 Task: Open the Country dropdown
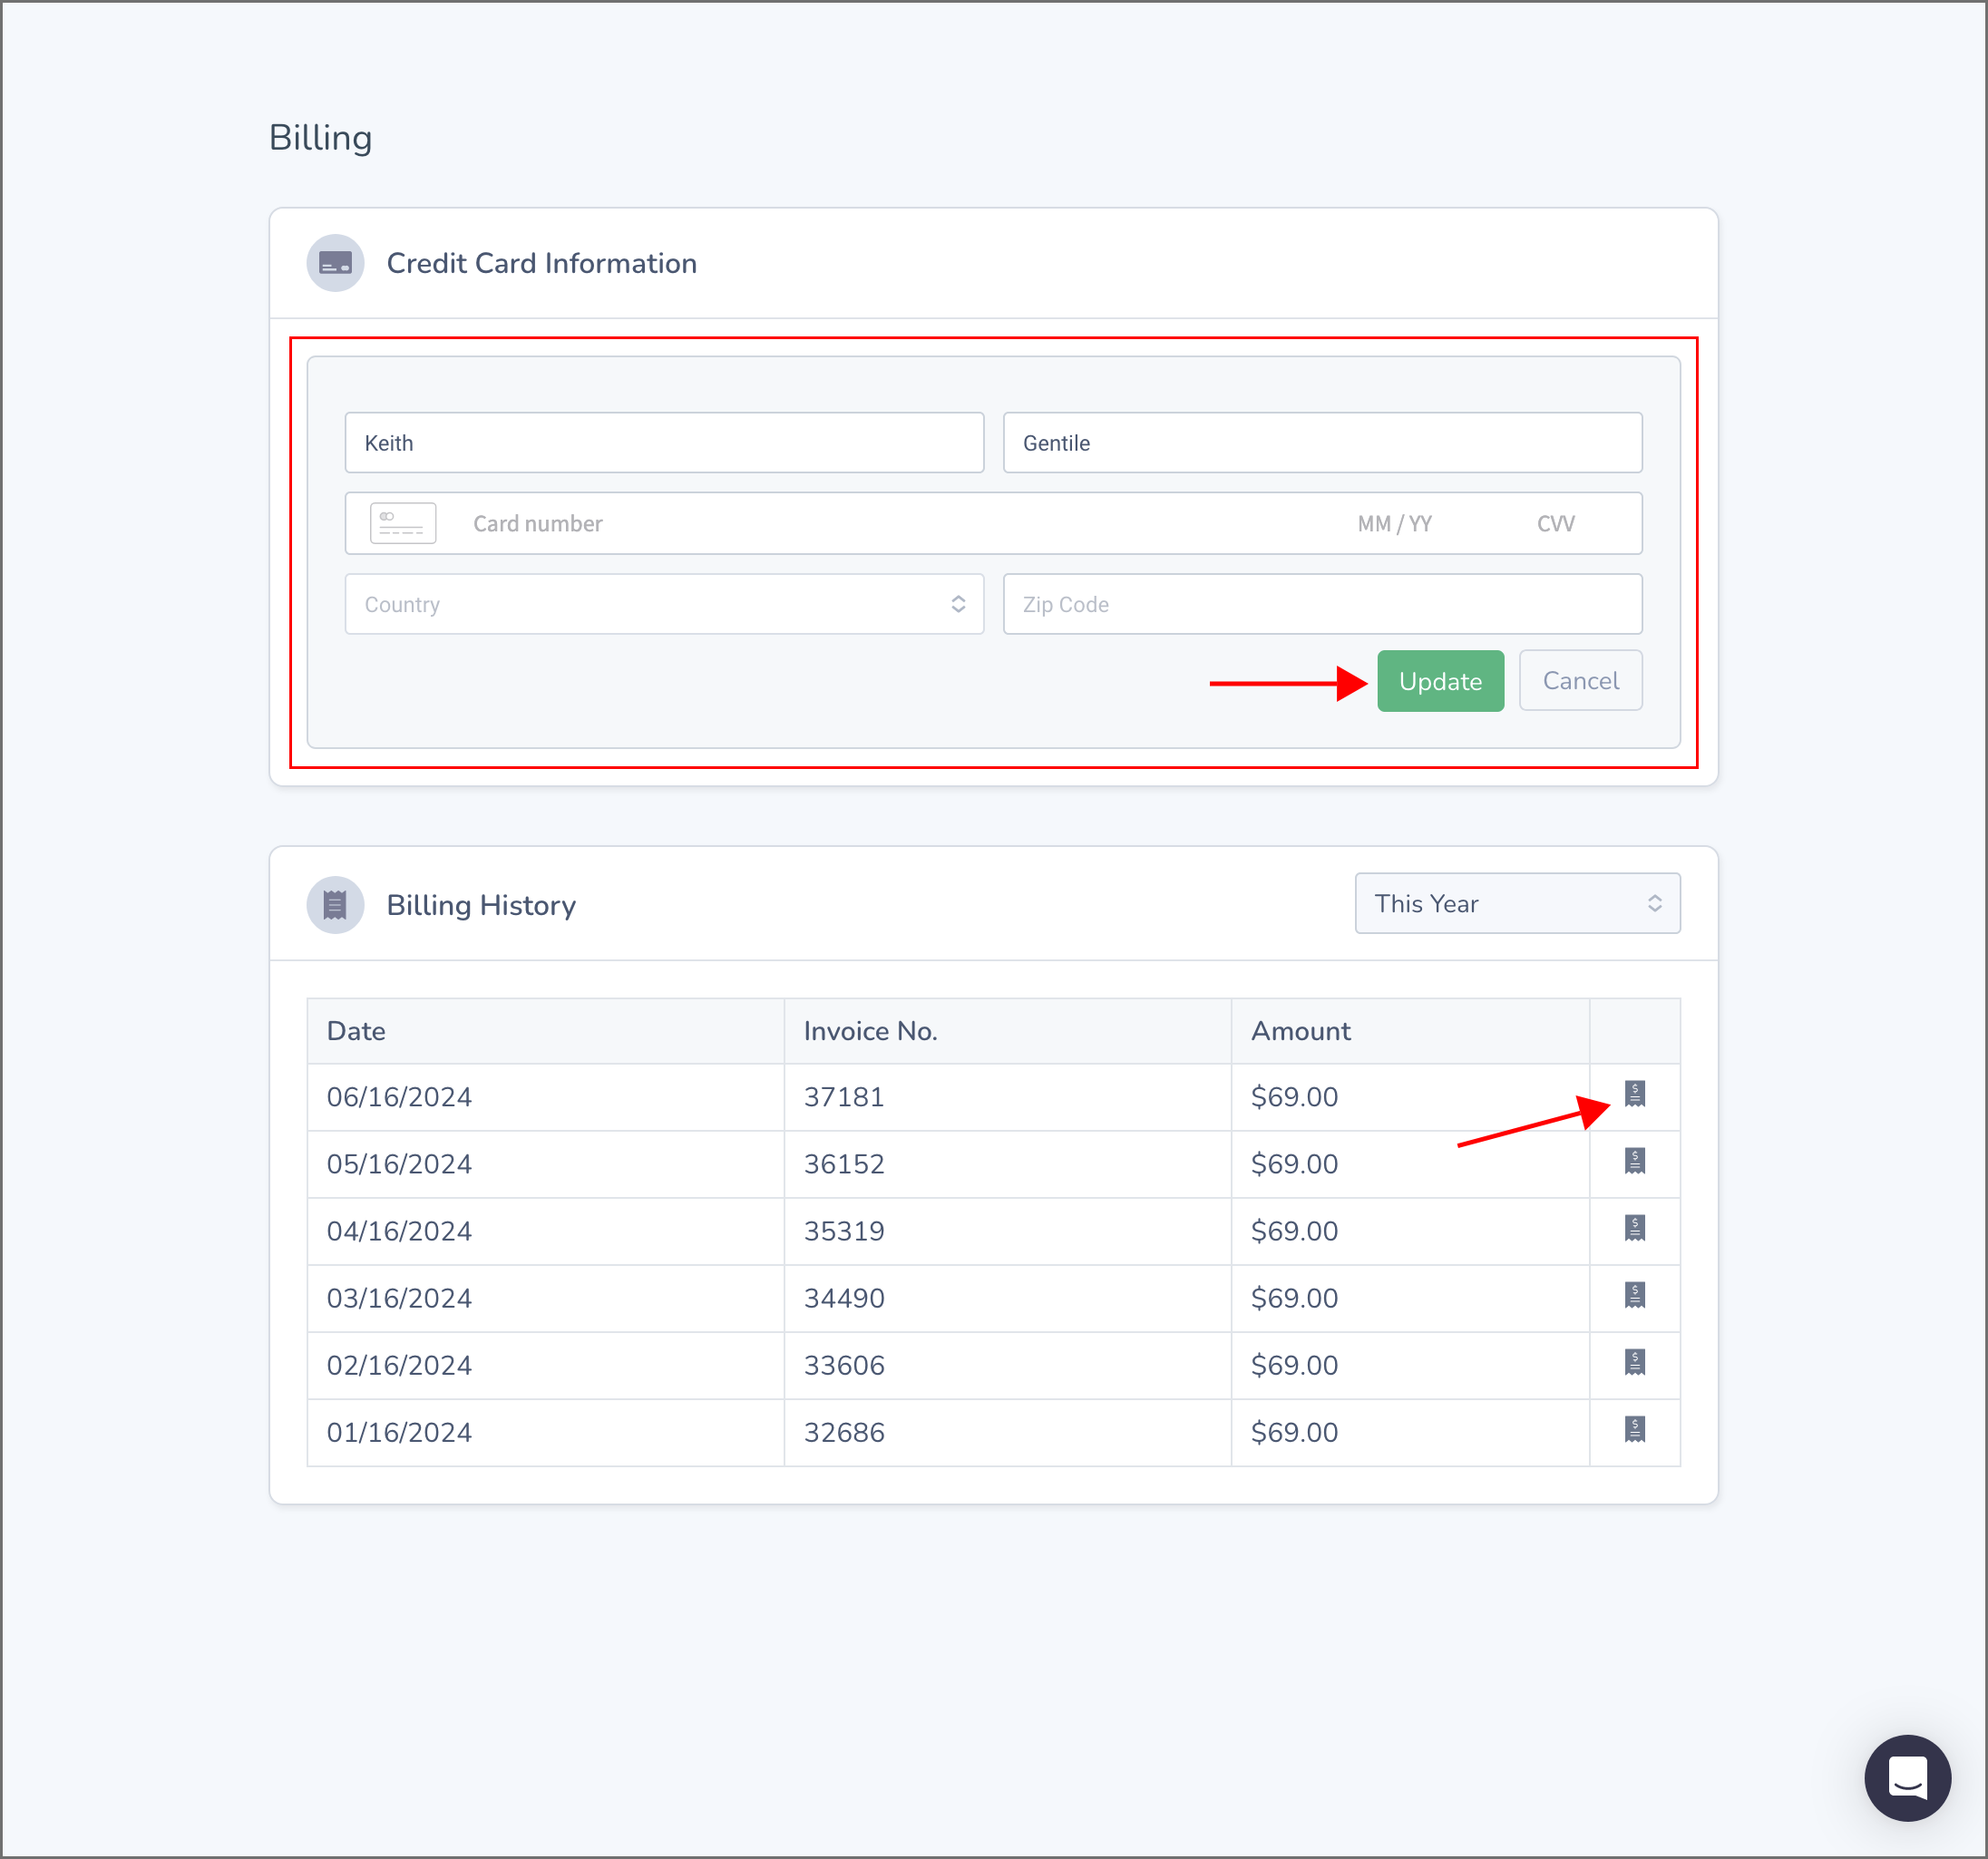click(x=664, y=604)
